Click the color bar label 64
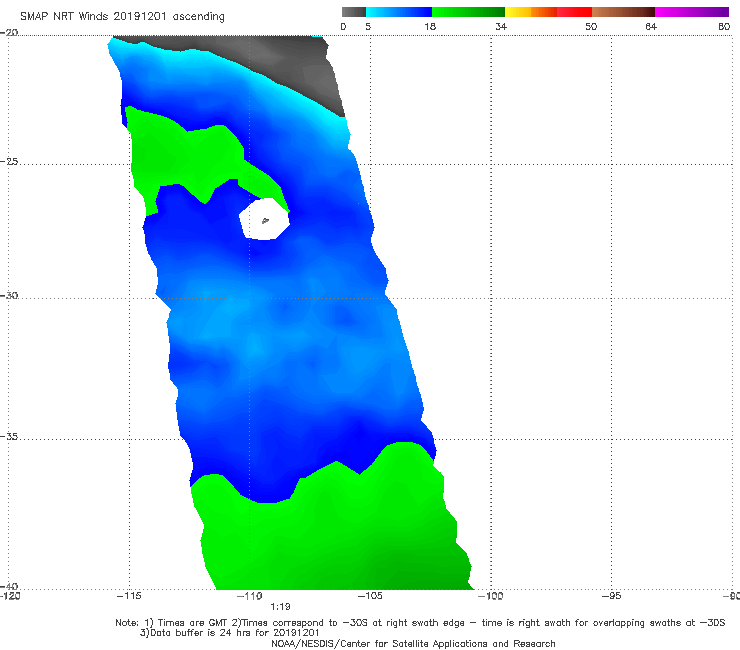Image resolution: width=740 pixels, height=650 pixels. 651,26
